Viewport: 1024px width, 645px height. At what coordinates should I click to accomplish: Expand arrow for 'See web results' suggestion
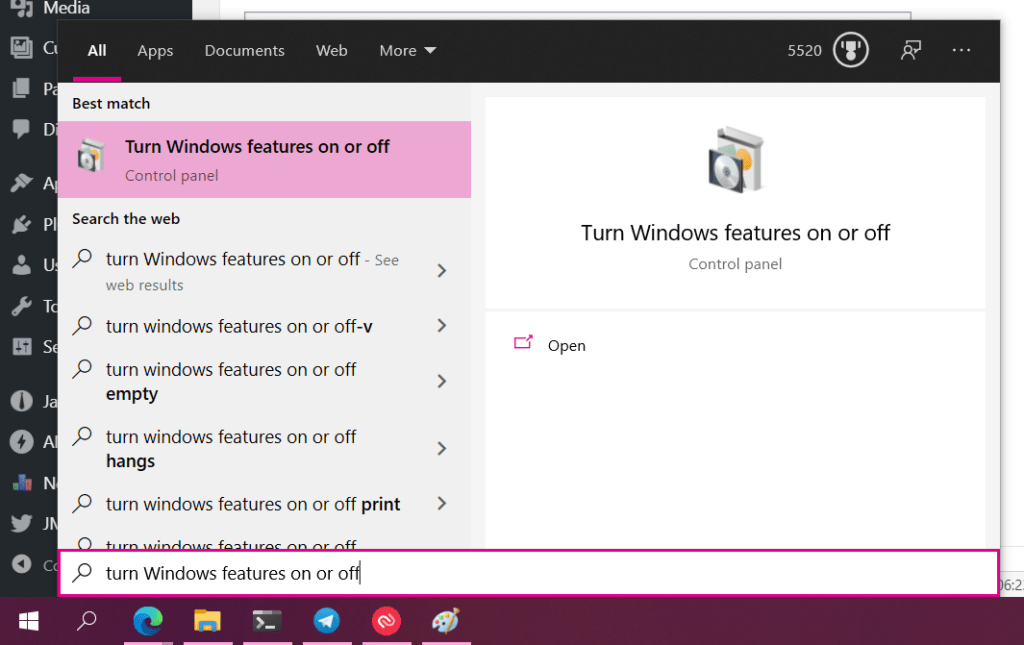coord(442,271)
